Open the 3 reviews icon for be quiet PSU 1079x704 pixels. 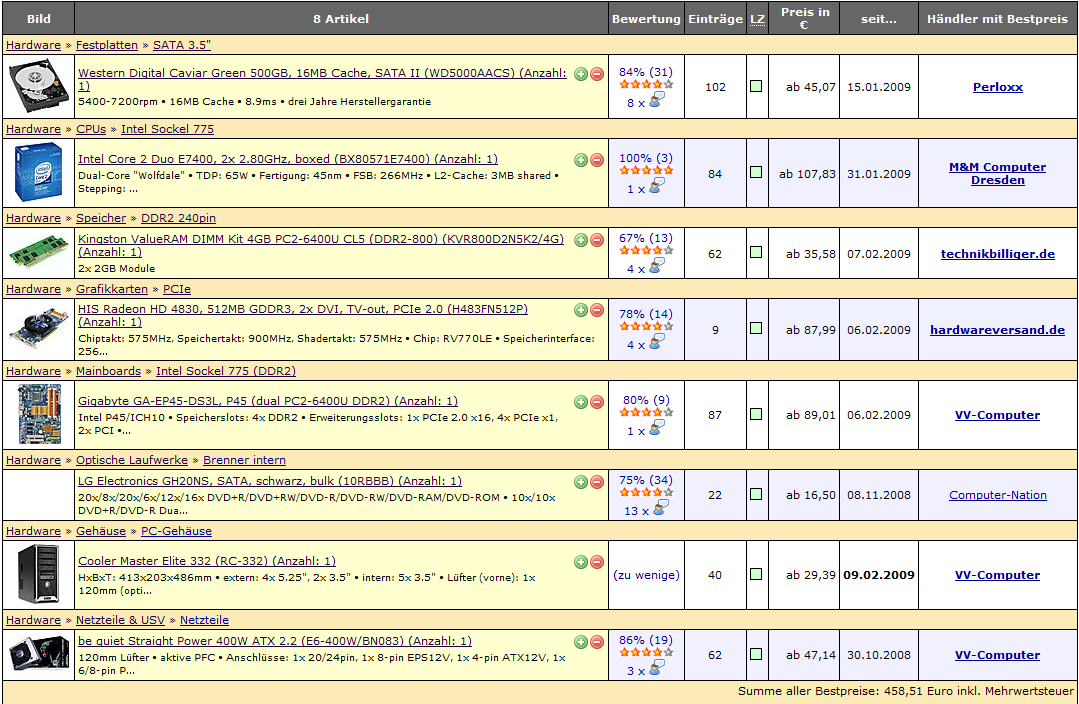coord(657,668)
